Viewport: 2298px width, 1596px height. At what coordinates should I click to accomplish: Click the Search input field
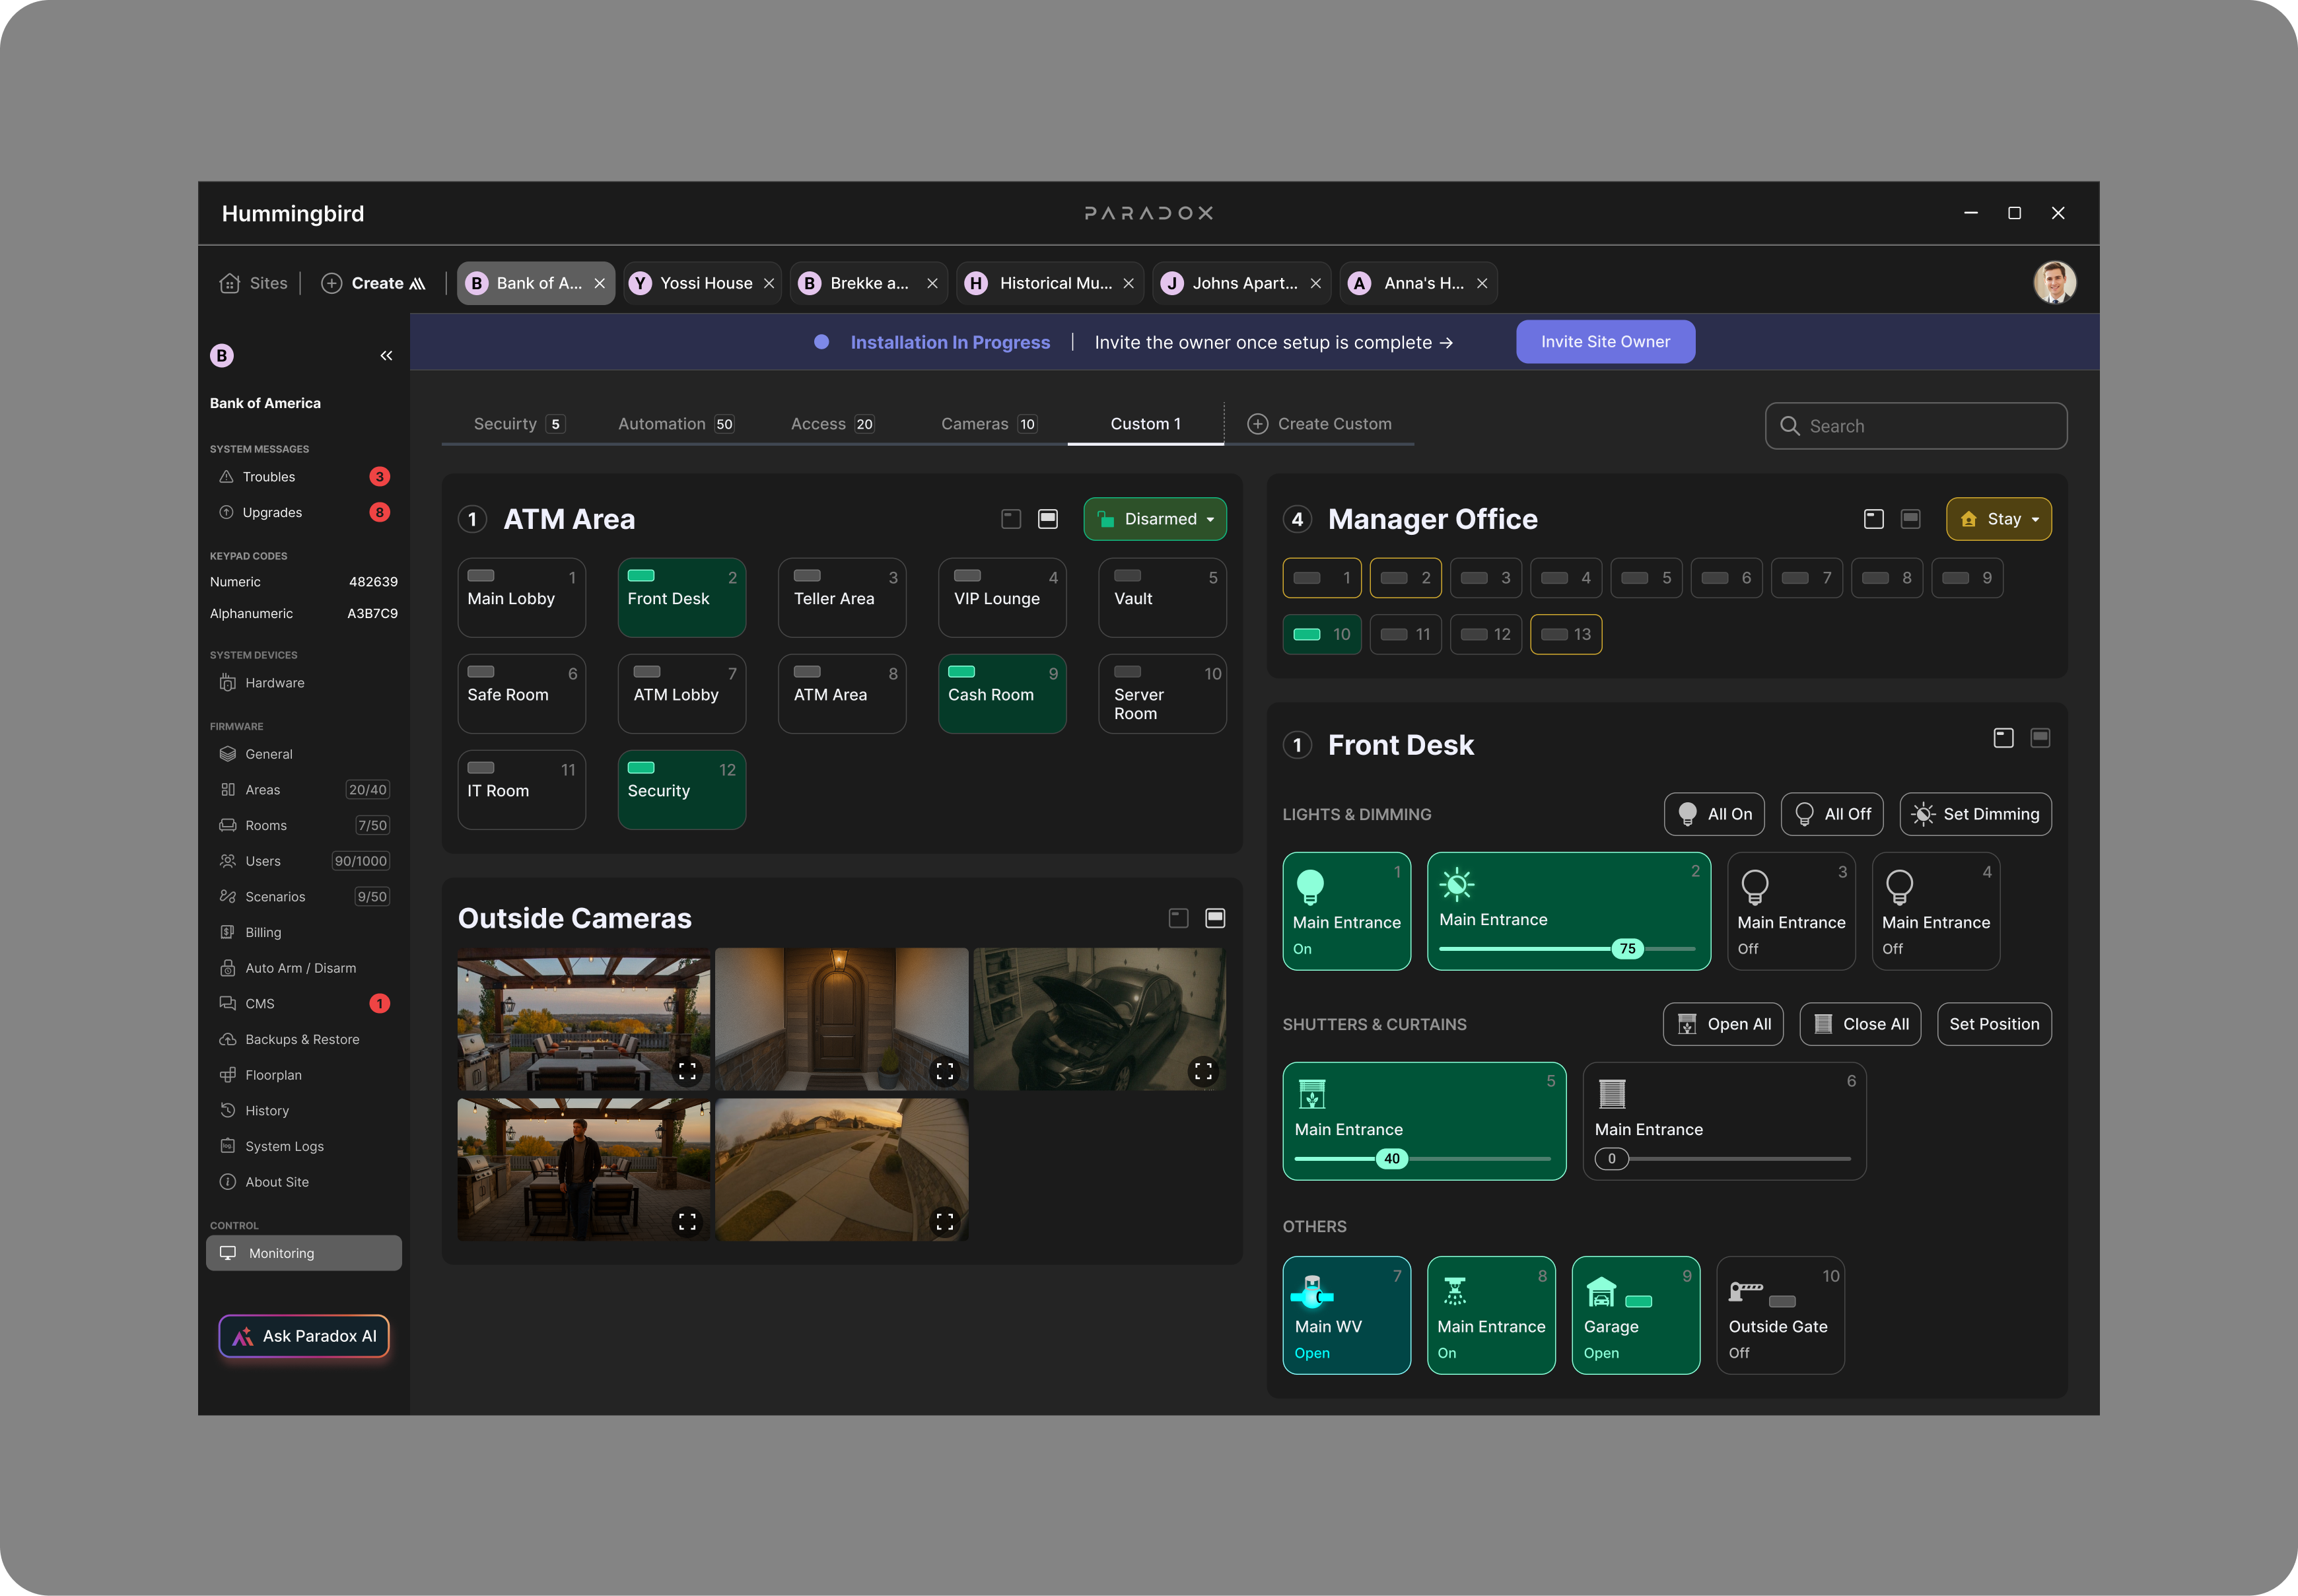(1916, 426)
